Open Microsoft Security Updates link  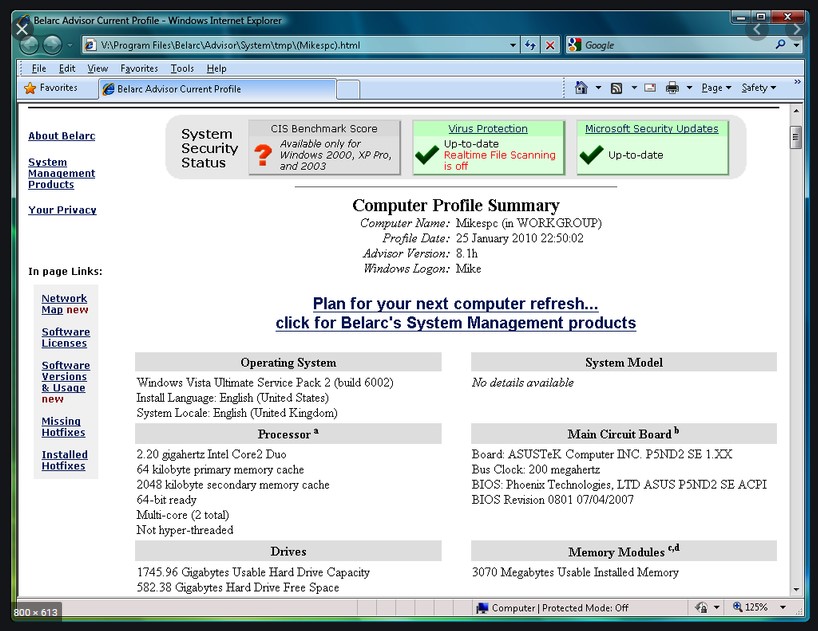[x=652, y=128]
